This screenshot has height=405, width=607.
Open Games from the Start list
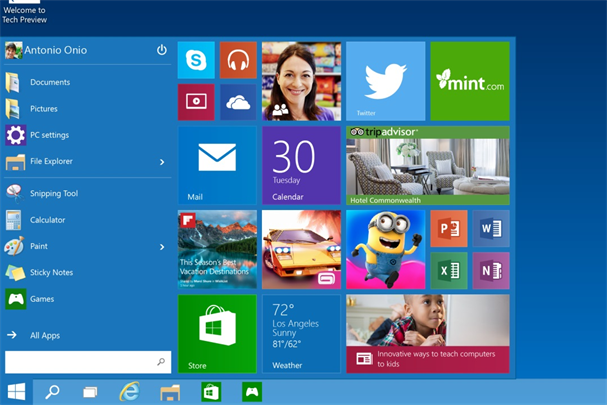[87, 299]
